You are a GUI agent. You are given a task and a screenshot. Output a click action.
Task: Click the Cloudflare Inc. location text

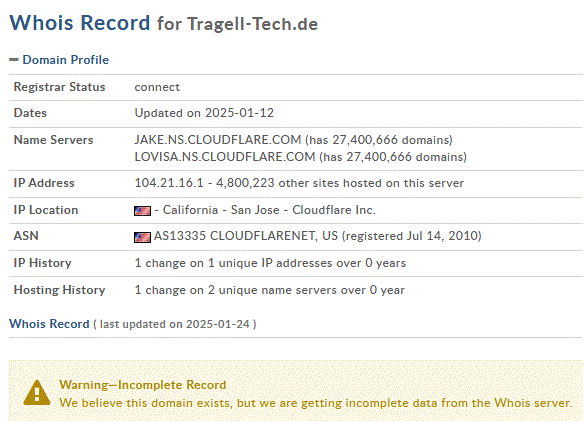tap(334, 210)
